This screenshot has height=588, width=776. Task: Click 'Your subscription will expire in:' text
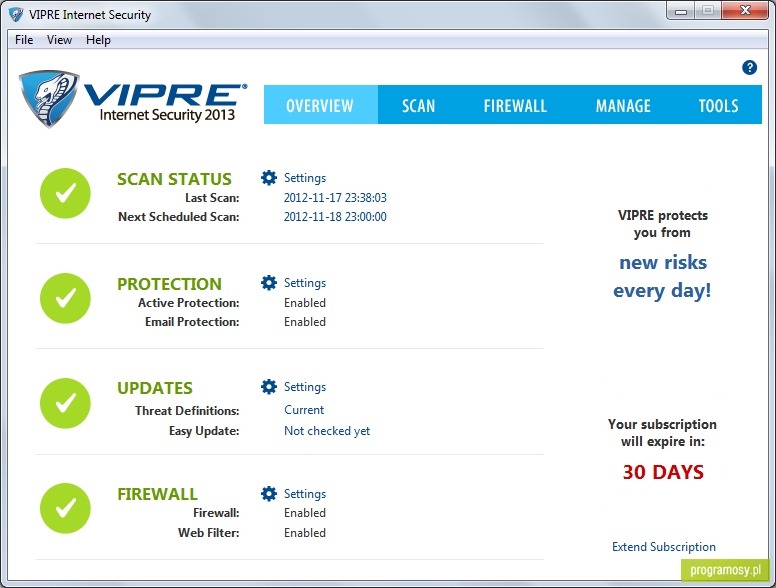(663, 433)
